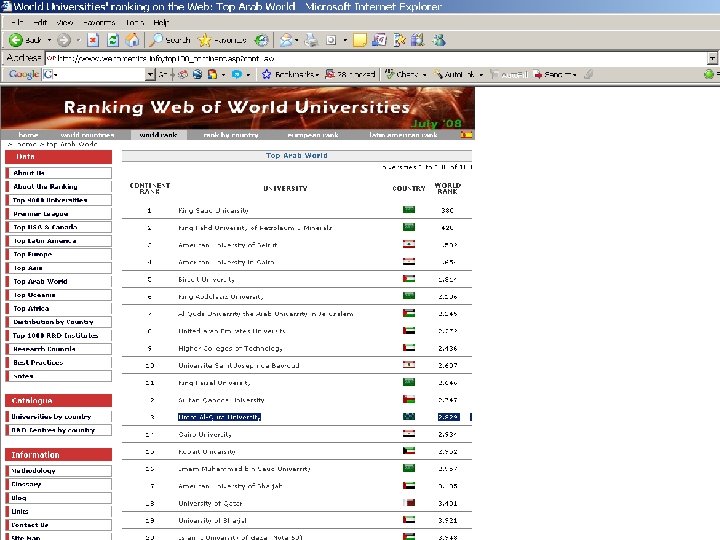The image size is (720, 540).
Task: Open the Bookmarks dropdown arrow in Google toolbar
Action: point(317,74)
